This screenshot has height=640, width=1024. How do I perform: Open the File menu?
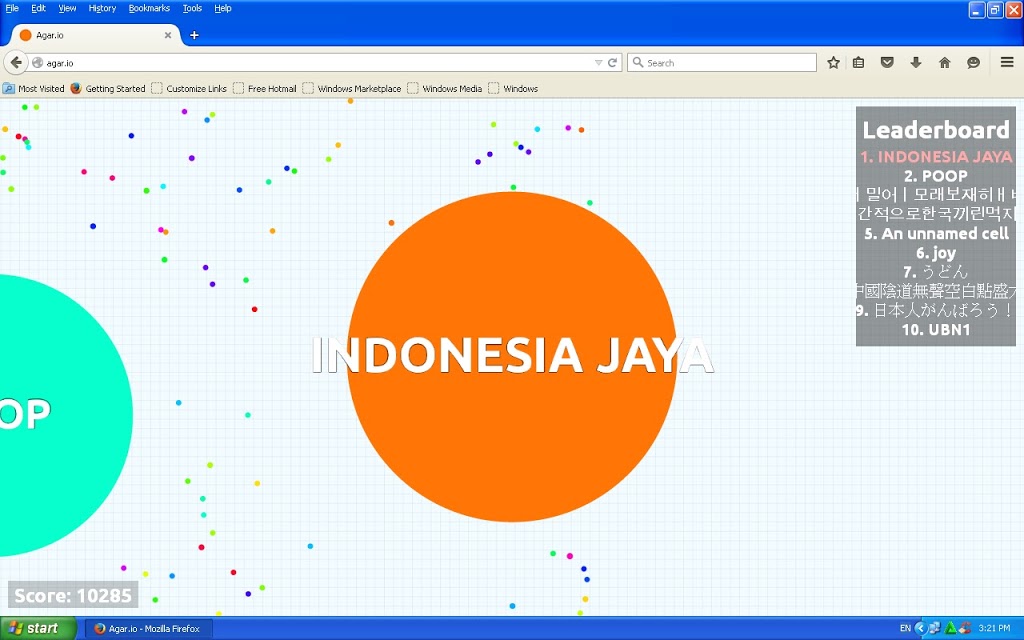click(x=12, y=8)
